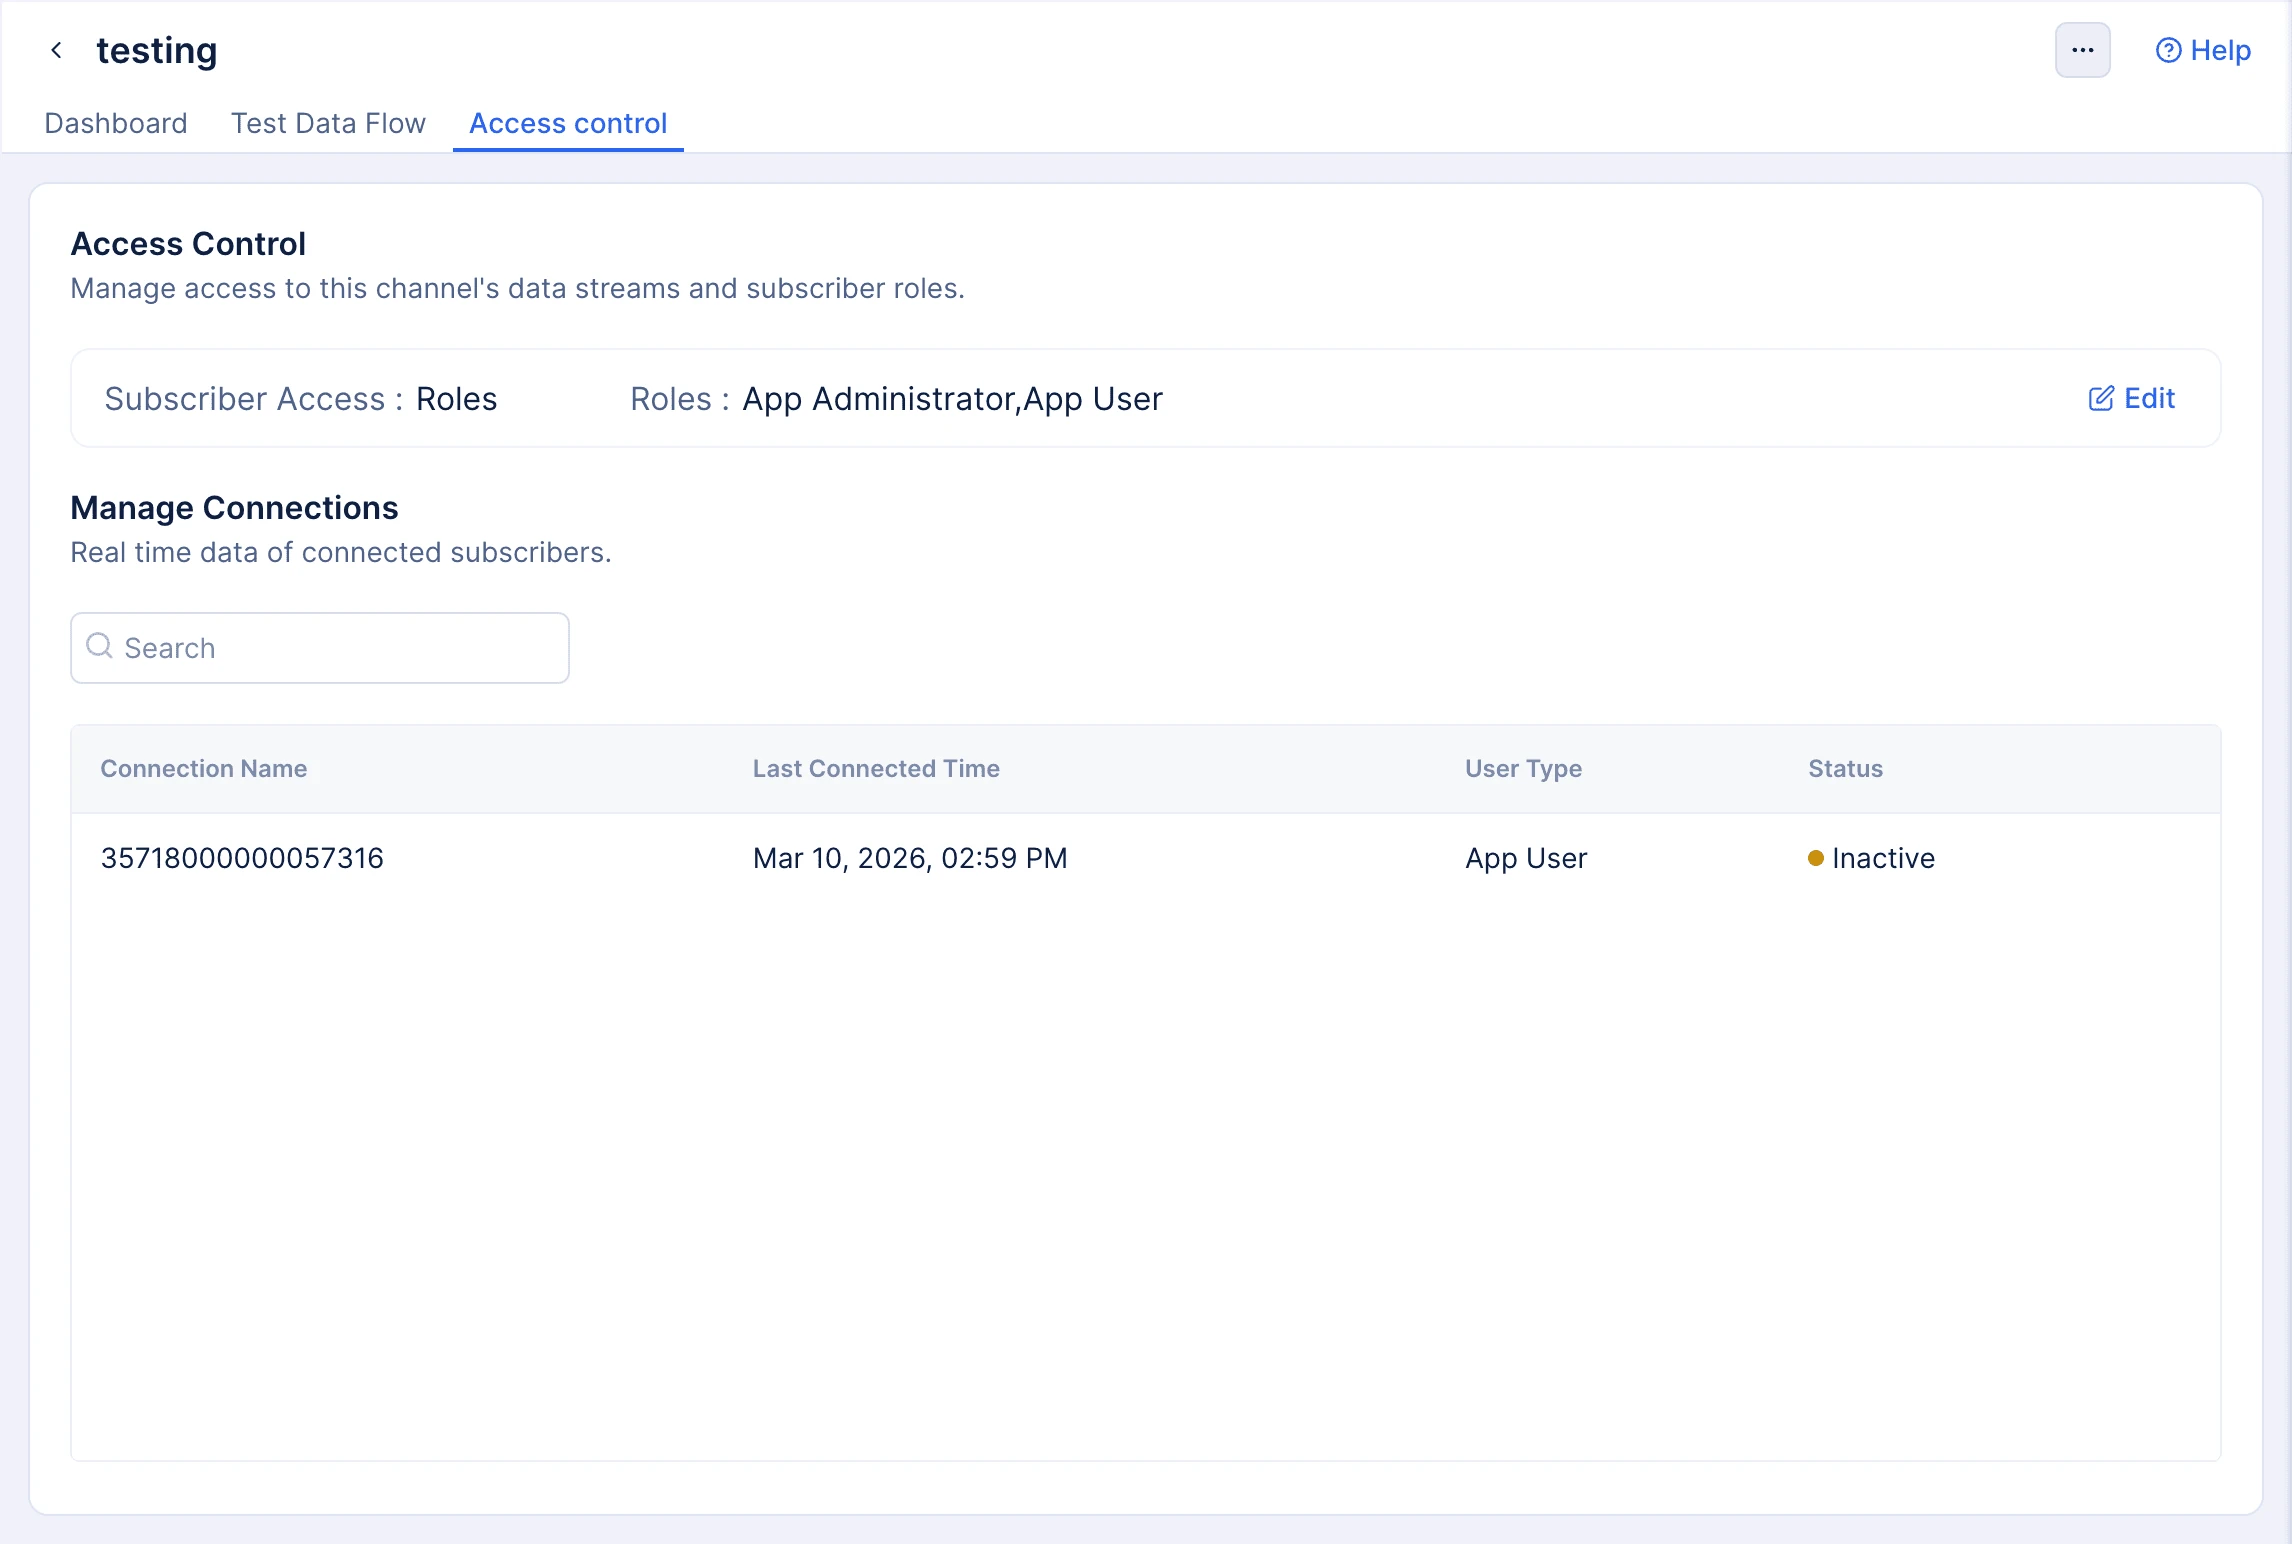Select connection 35718000000057316
This screenshot has width=2292, height=1544.
tap(242, 858)
